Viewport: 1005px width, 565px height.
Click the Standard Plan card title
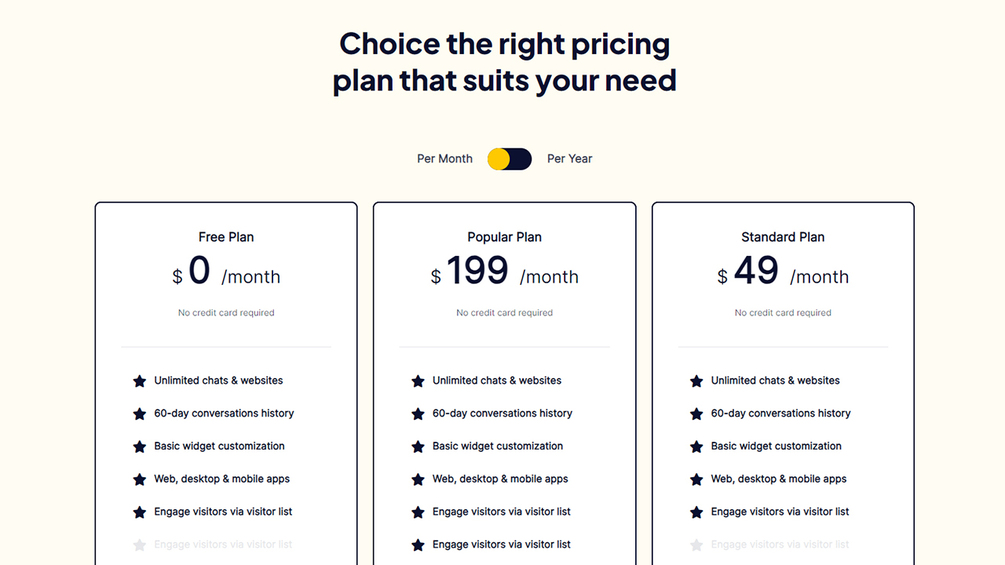point(783,237)
